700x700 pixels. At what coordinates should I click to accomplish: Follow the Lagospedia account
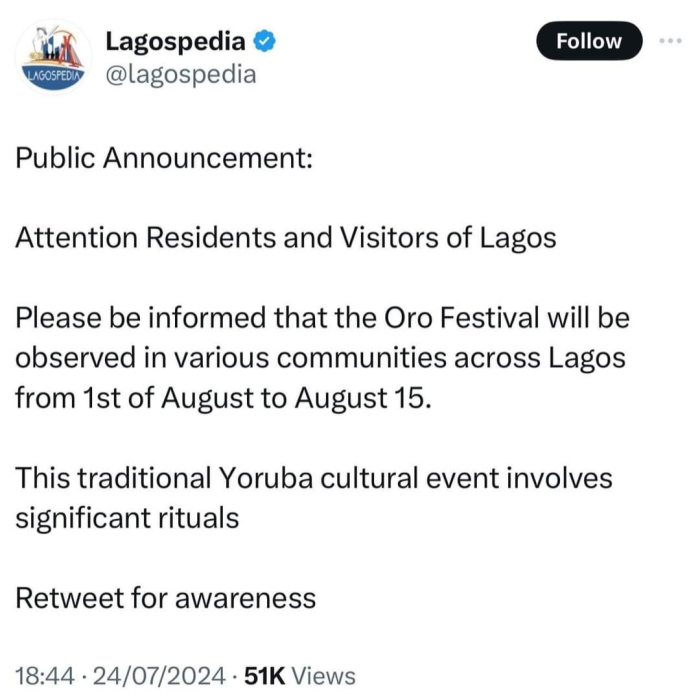pos(589,41)
